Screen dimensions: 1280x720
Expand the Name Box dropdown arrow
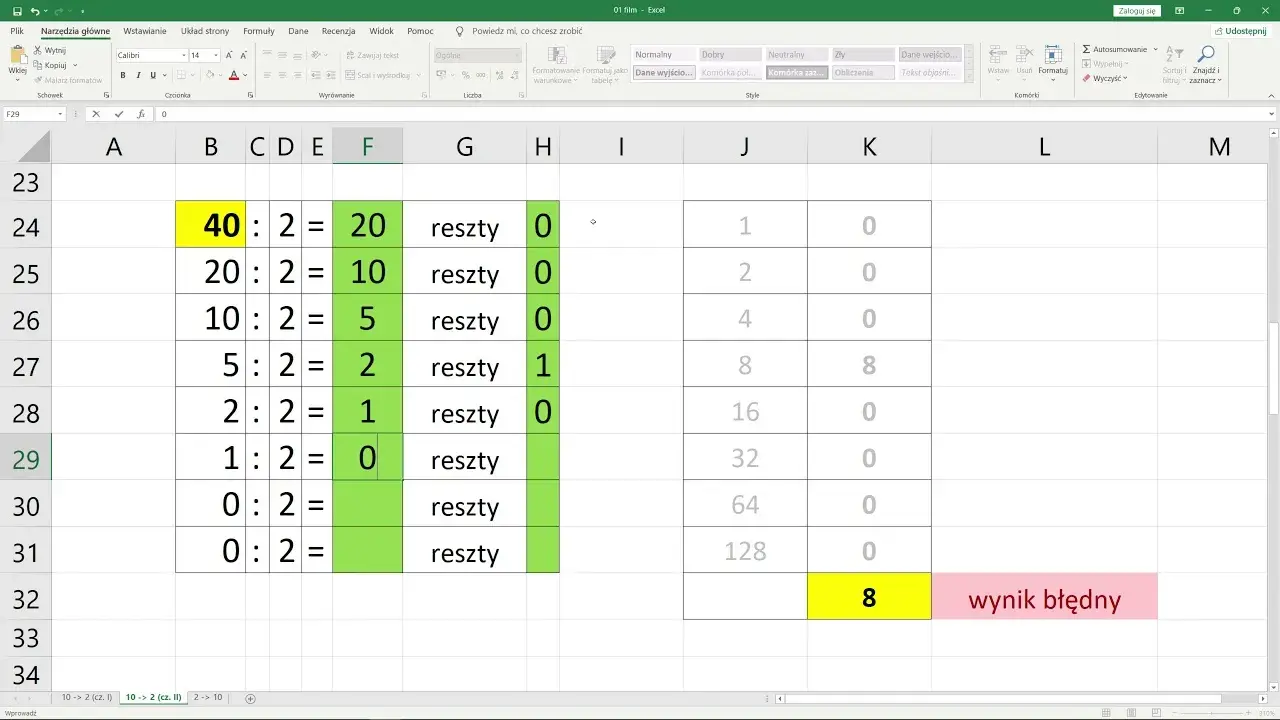(x=60, y=114)
